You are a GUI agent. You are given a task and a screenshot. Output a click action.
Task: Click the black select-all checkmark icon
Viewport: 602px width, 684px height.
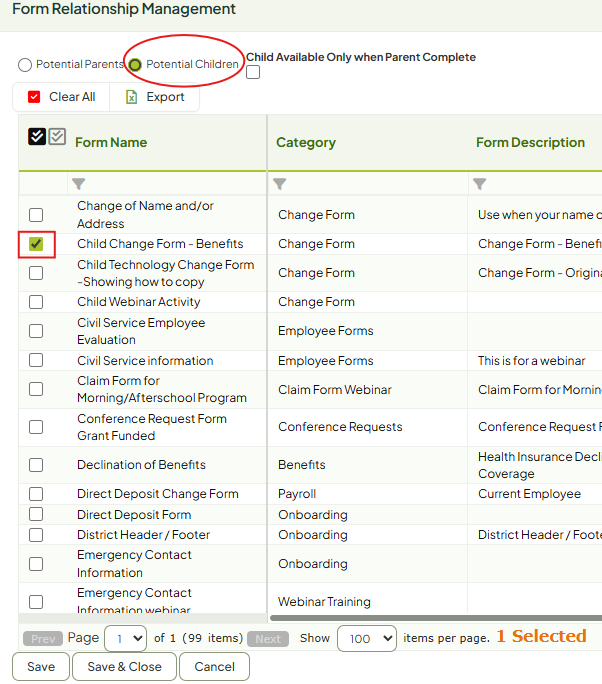tap(37, 137)
